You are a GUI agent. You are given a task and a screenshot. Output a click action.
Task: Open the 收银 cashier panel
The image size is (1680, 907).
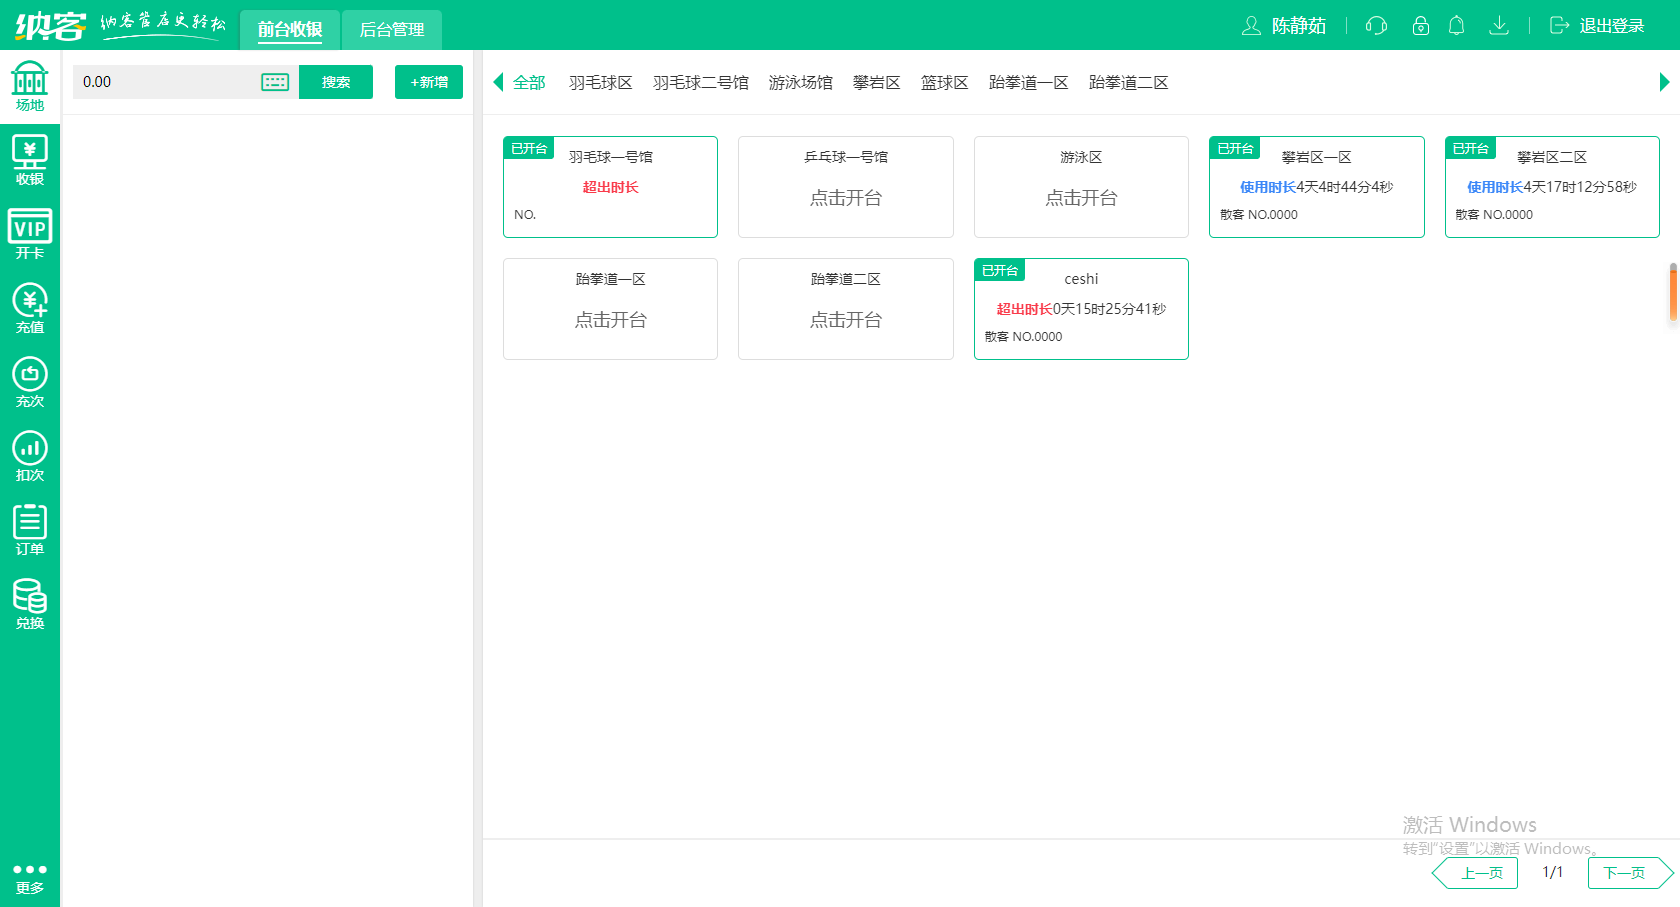[x=30, y=160]
